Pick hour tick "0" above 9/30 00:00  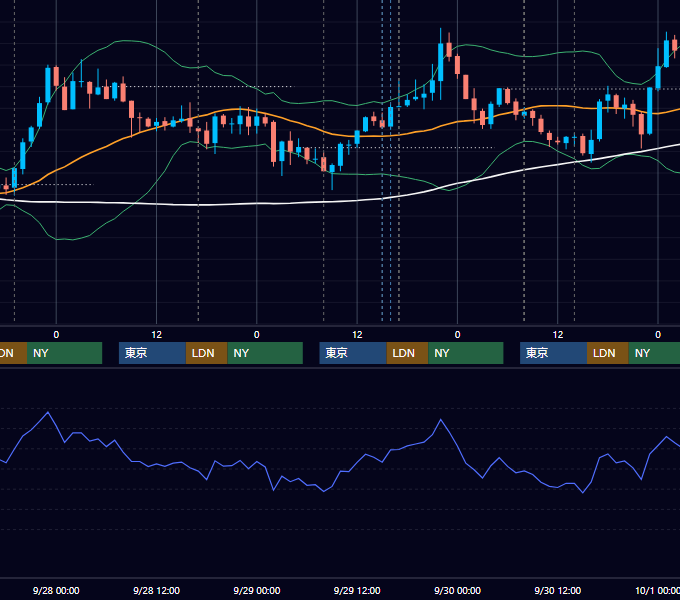tap(458, 335)
